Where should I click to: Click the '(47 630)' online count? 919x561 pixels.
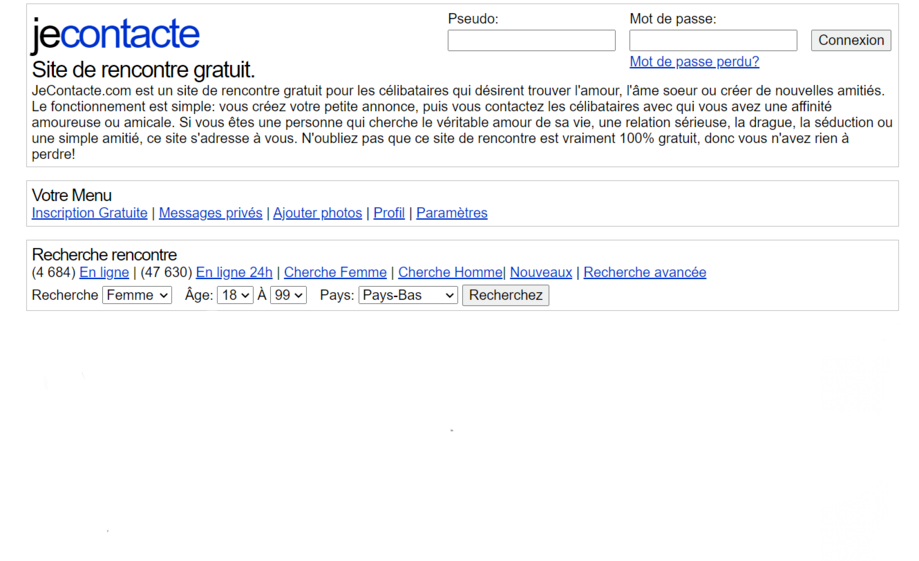click(166, 272)
